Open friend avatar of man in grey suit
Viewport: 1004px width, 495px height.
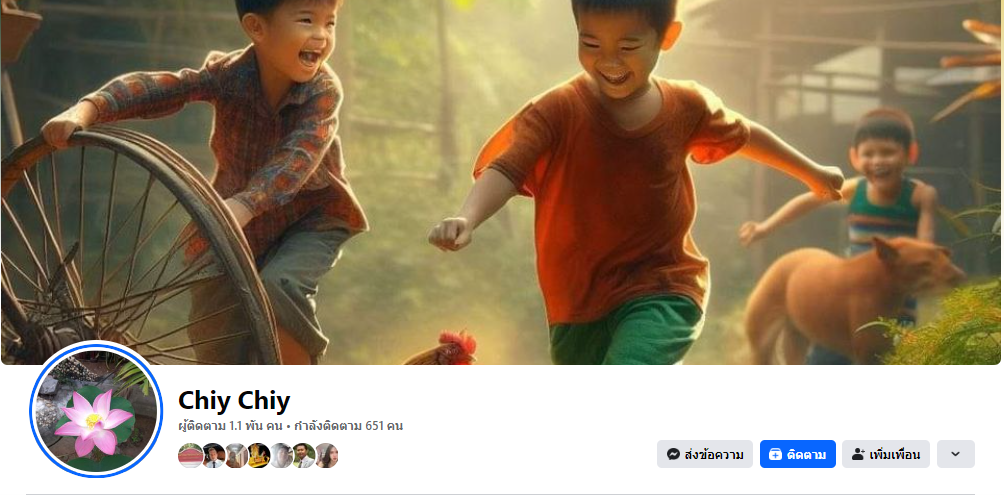pyautogui.click(x=304, y=455)
